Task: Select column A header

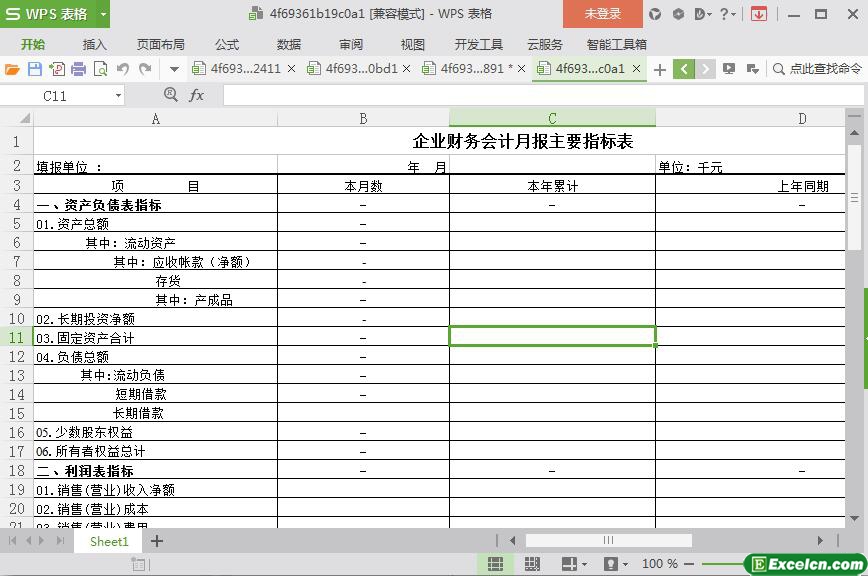Action: 156,118
